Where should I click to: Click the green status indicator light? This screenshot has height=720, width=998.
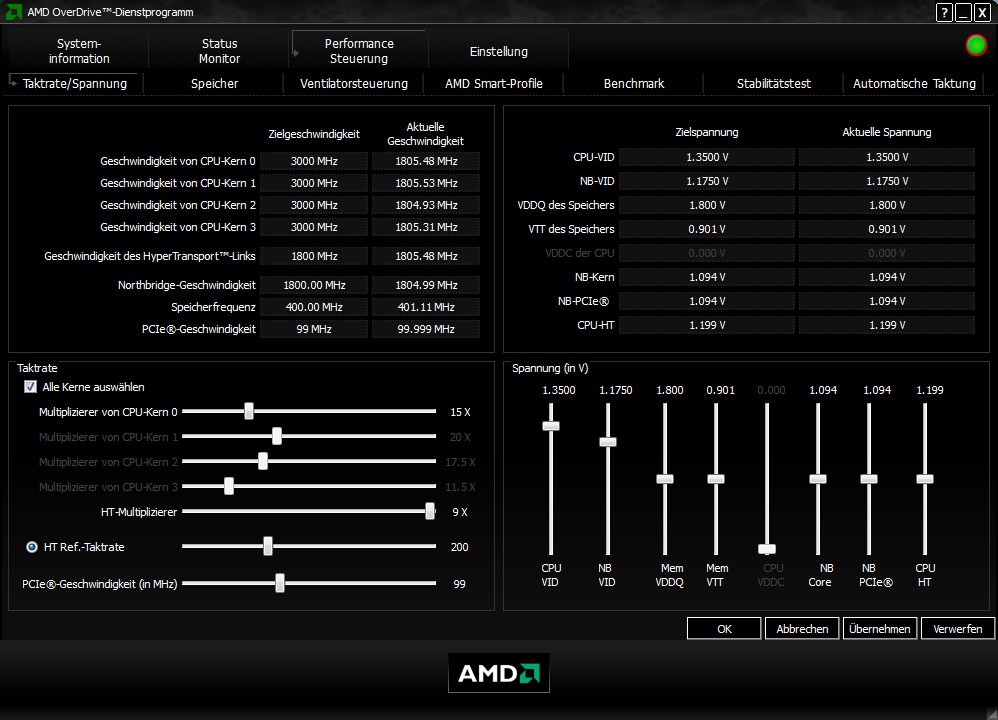976,45
